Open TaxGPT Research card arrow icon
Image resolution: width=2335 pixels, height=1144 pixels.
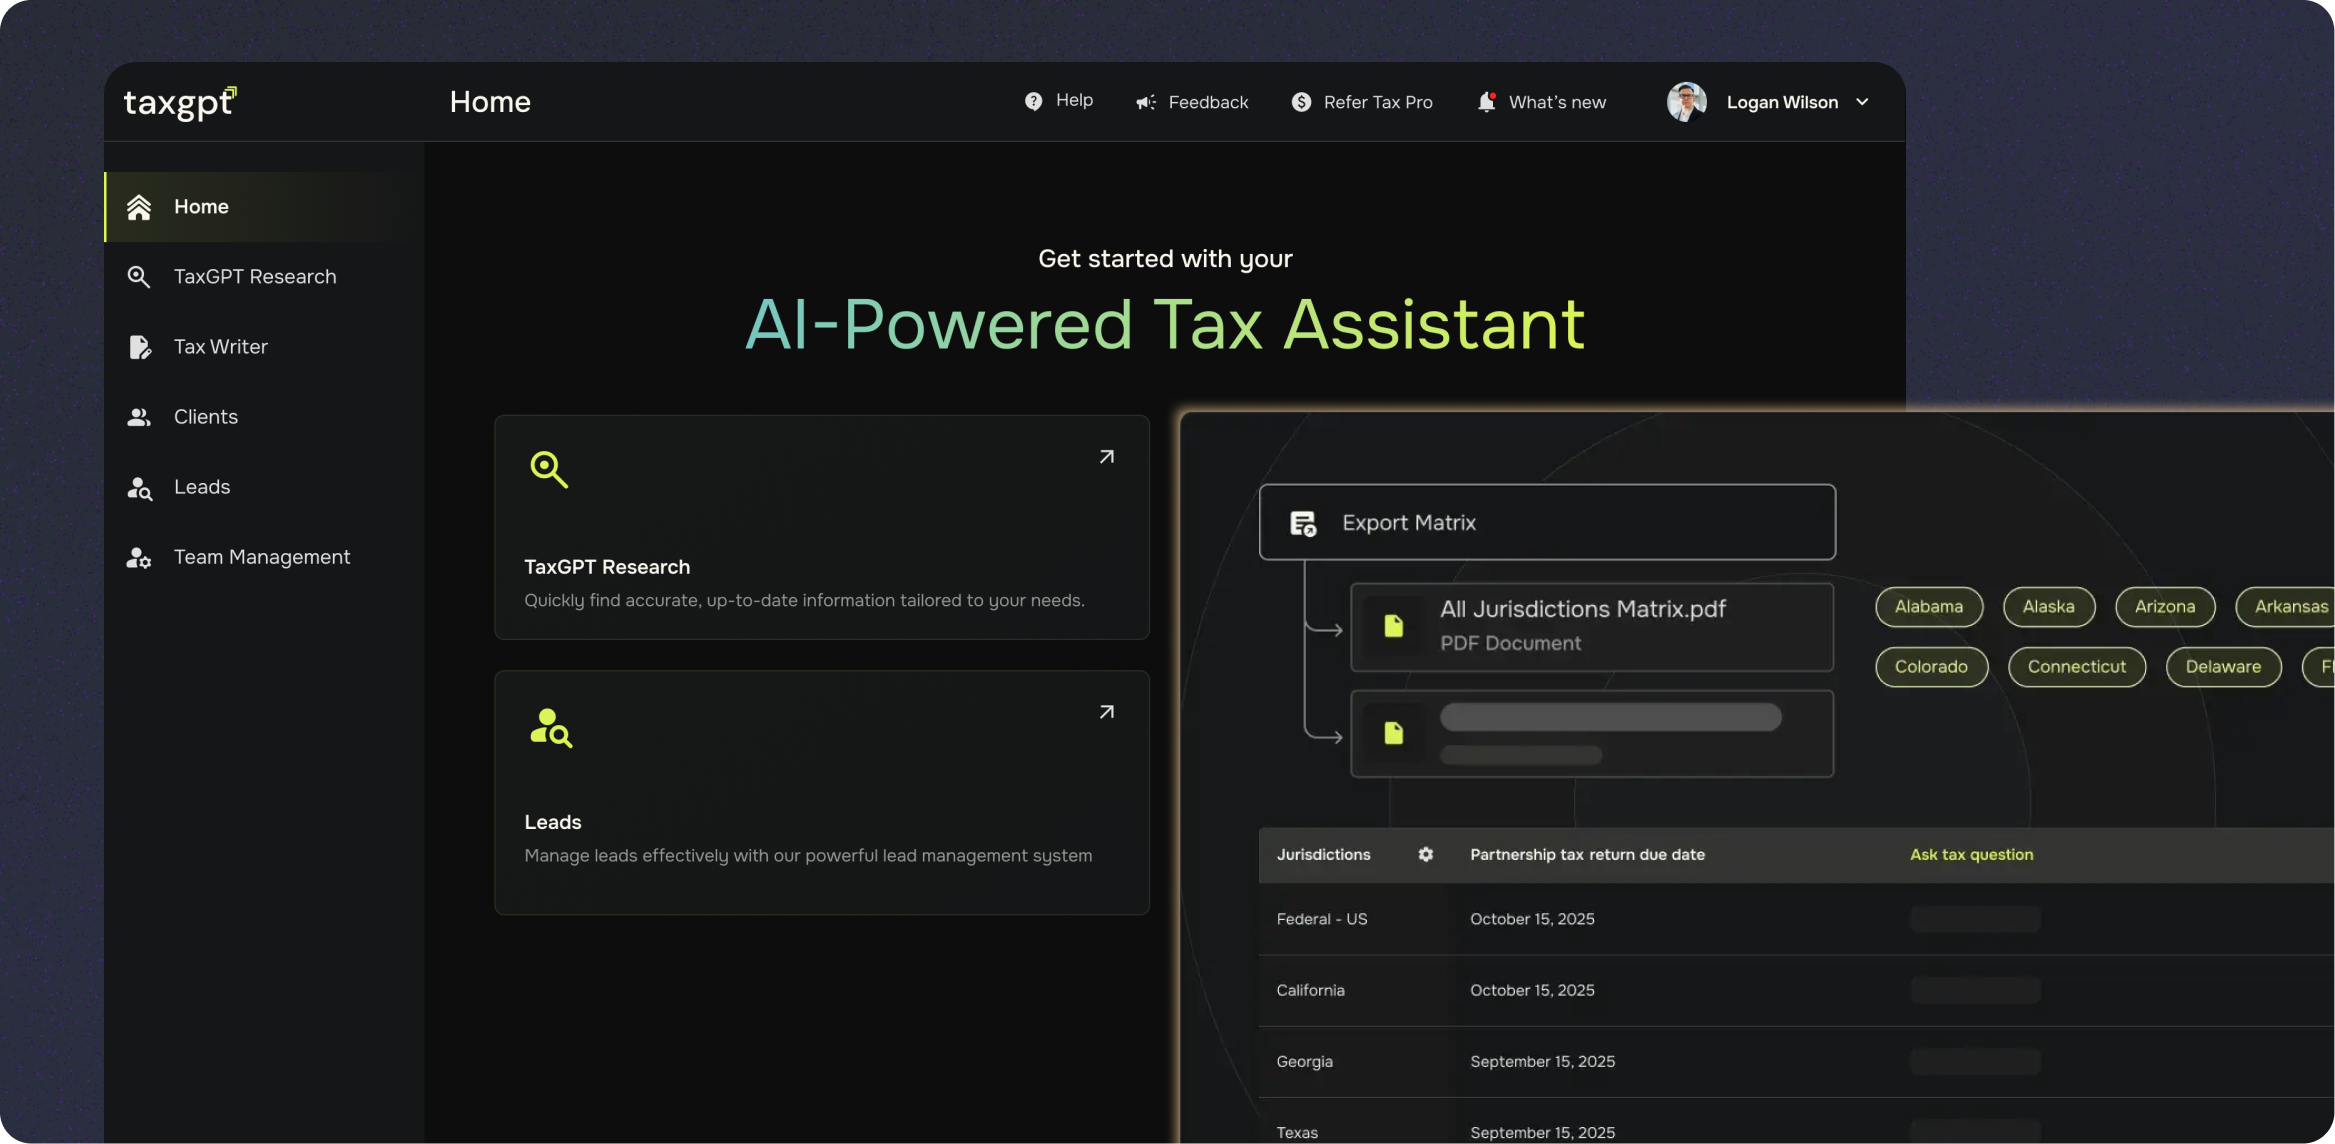1106,457
